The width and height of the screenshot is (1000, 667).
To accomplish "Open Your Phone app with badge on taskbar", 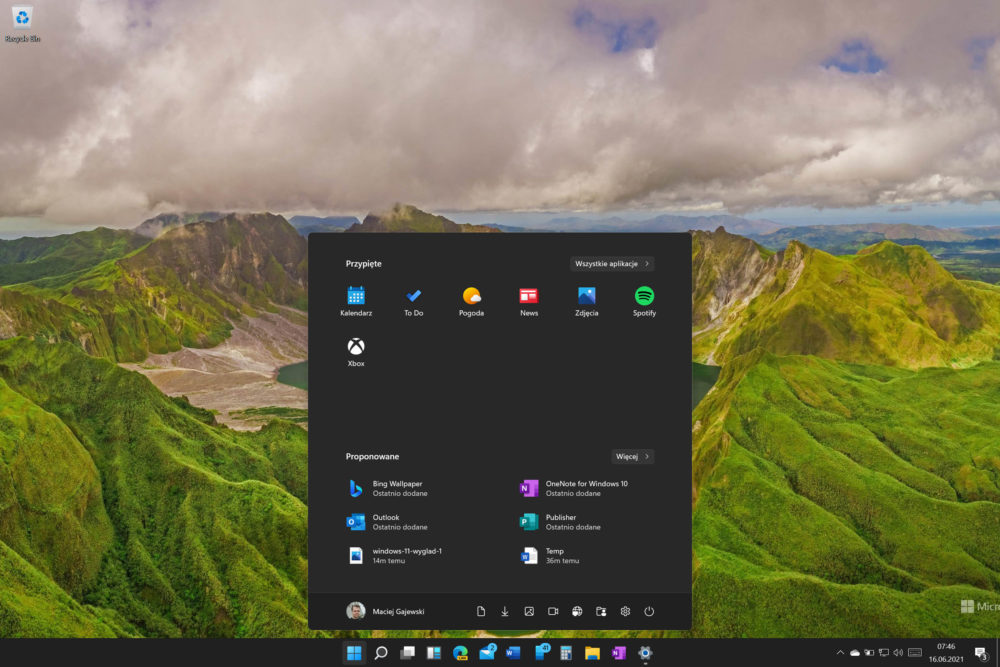I will pos(542,652).
